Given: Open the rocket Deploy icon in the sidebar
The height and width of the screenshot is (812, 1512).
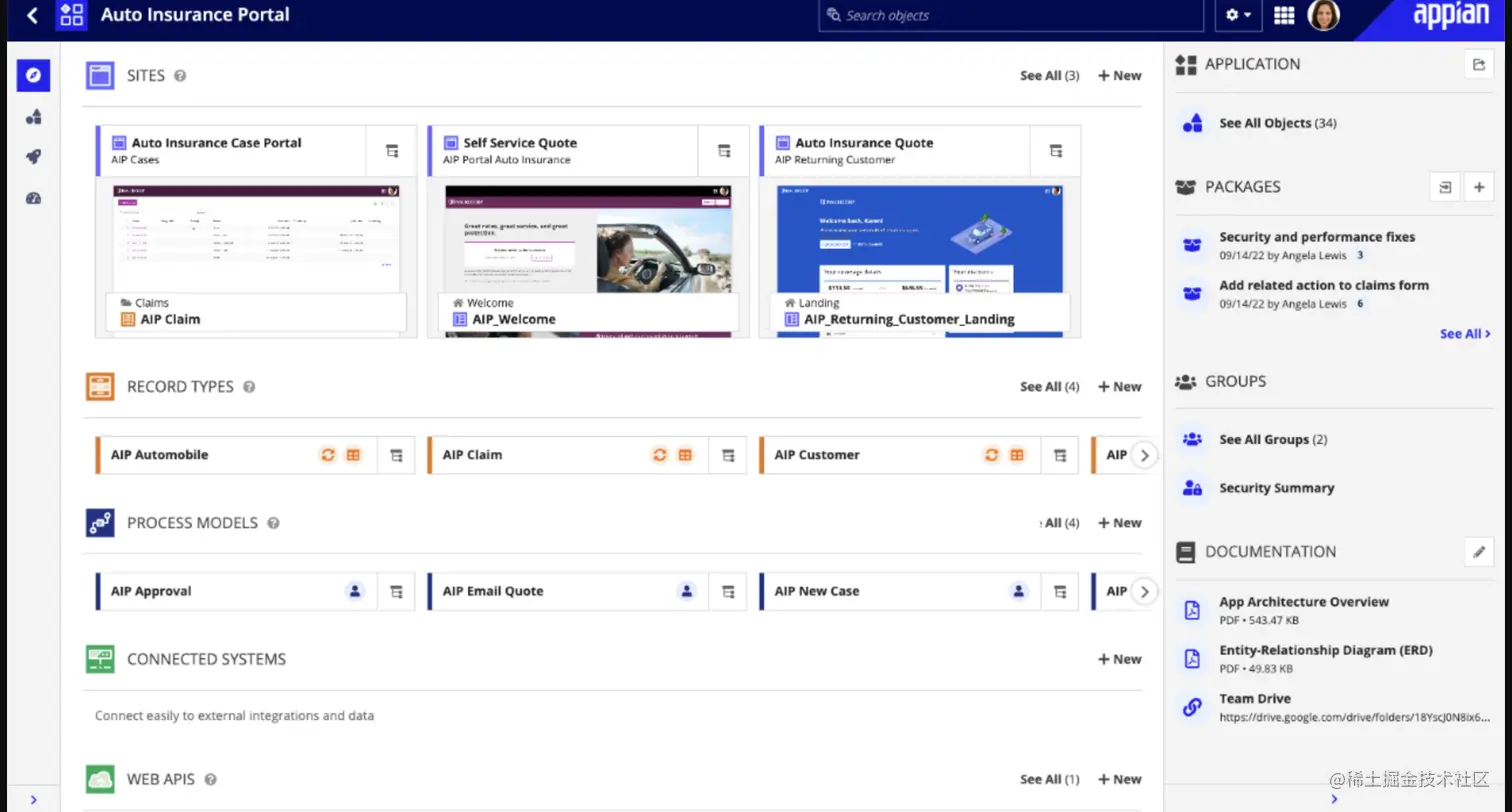Looking at the screenshot, I should pyautogui.click(x=33, y=157).
